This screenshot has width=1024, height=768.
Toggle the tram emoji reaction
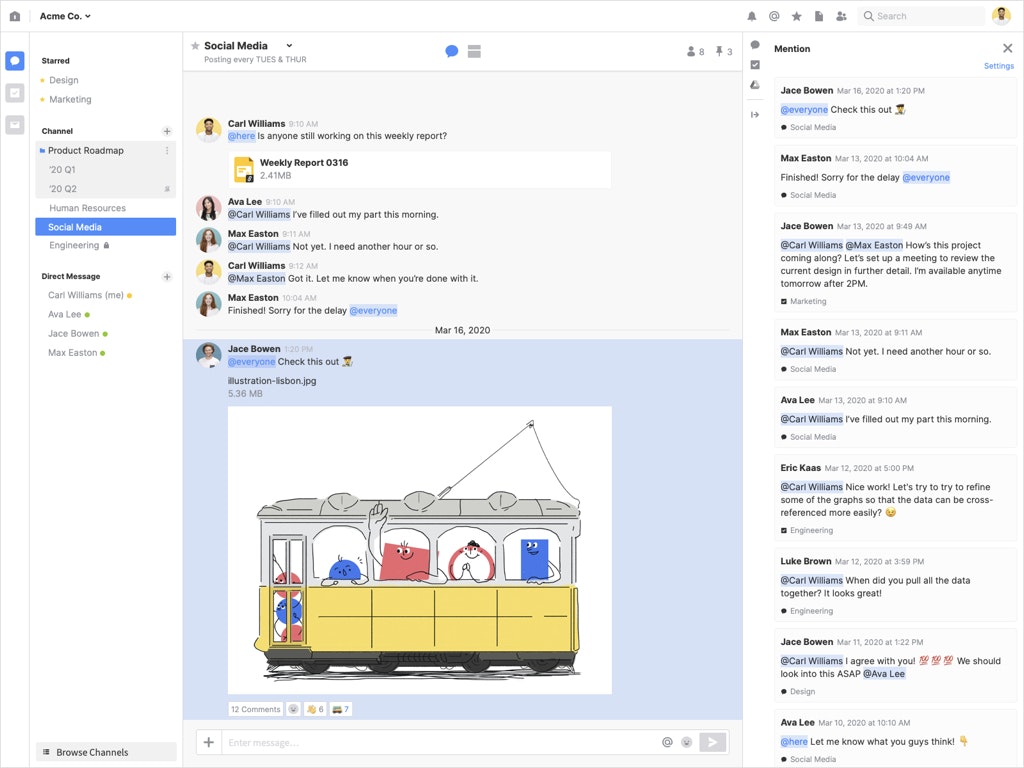pos(341,709)
